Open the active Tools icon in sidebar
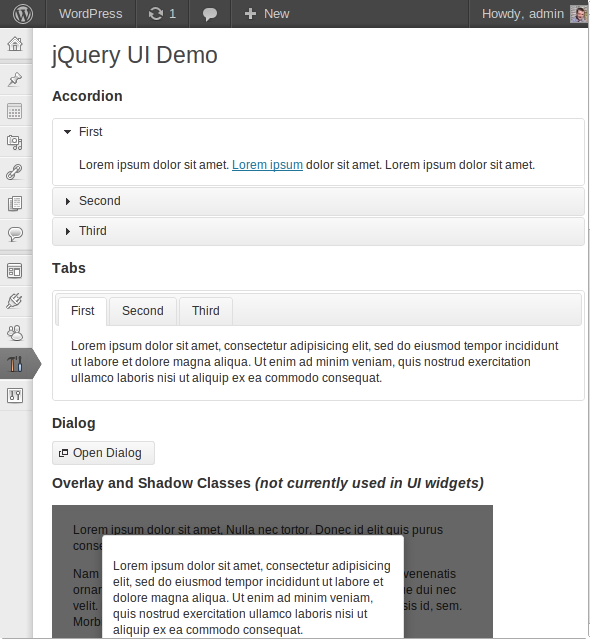The image size is (590, 639). (15, 364)
